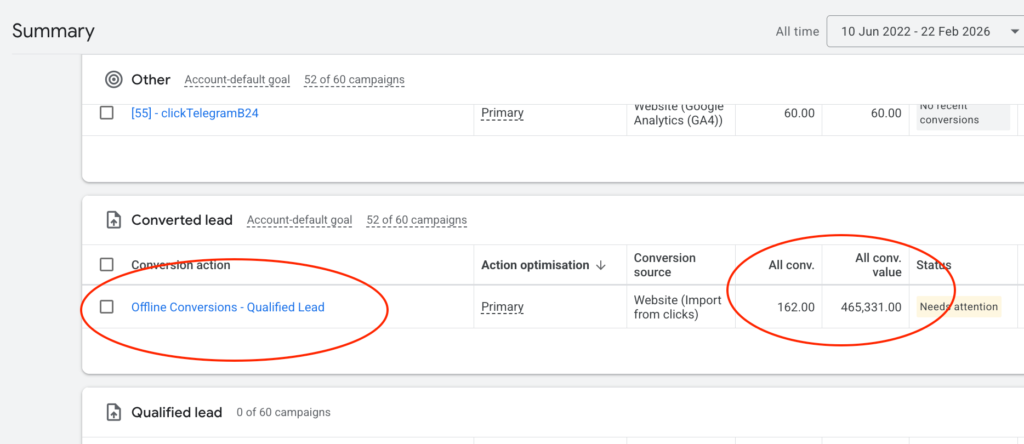Screen dimensions: 1024x444
Task: Sort by the All conv. value column header
Action: pyautogui.click(x=878, y=265)
